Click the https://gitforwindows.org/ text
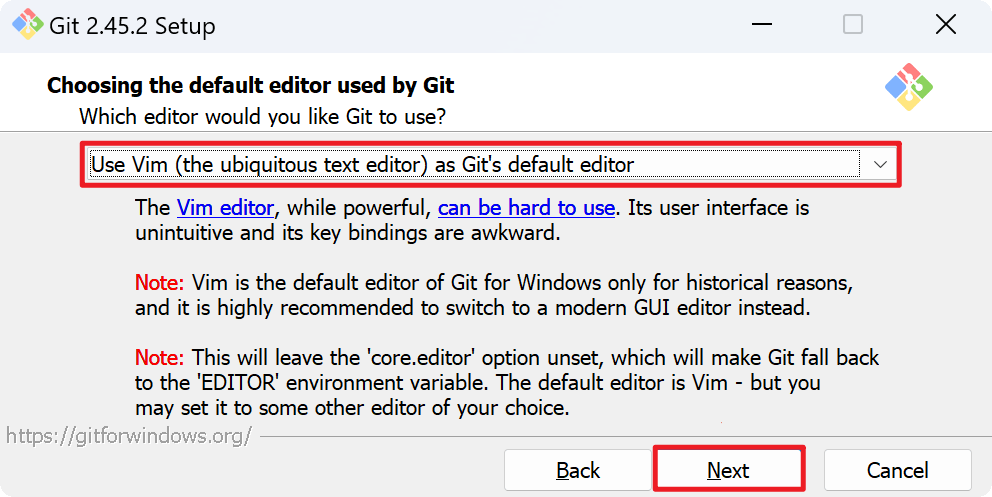 [129, 436]
